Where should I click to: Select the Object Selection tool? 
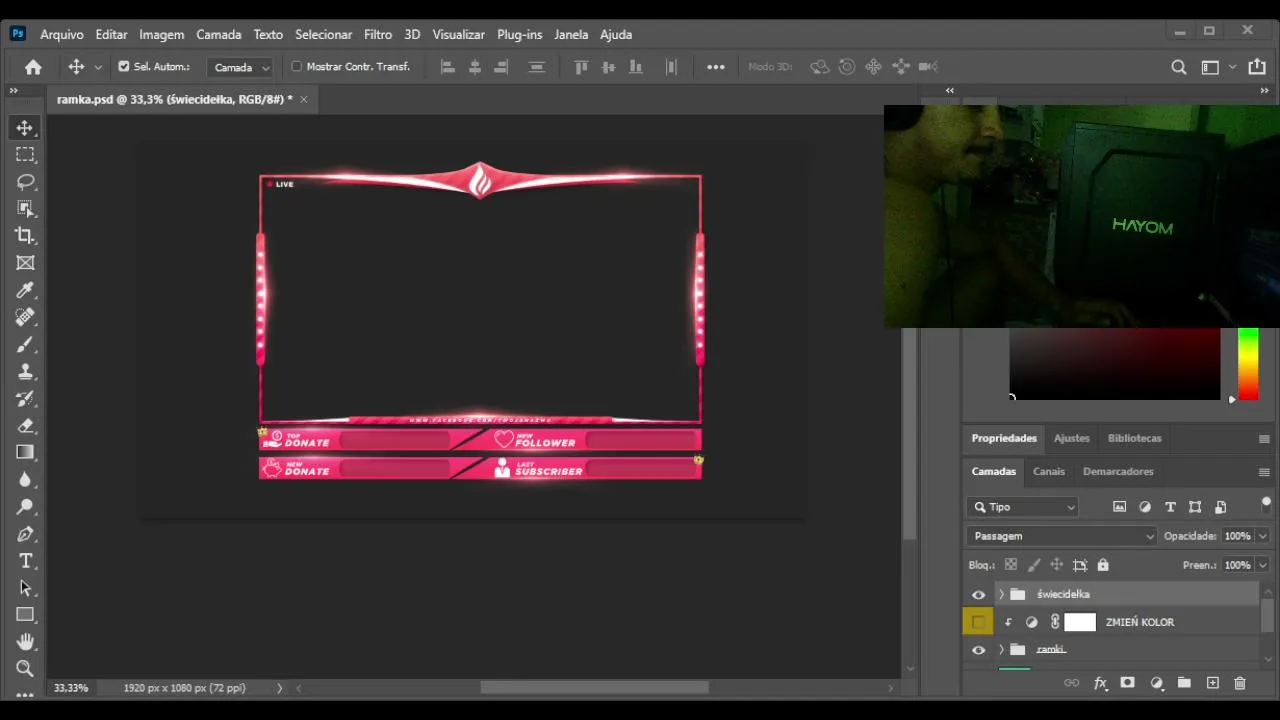click(x=25, y=209)
